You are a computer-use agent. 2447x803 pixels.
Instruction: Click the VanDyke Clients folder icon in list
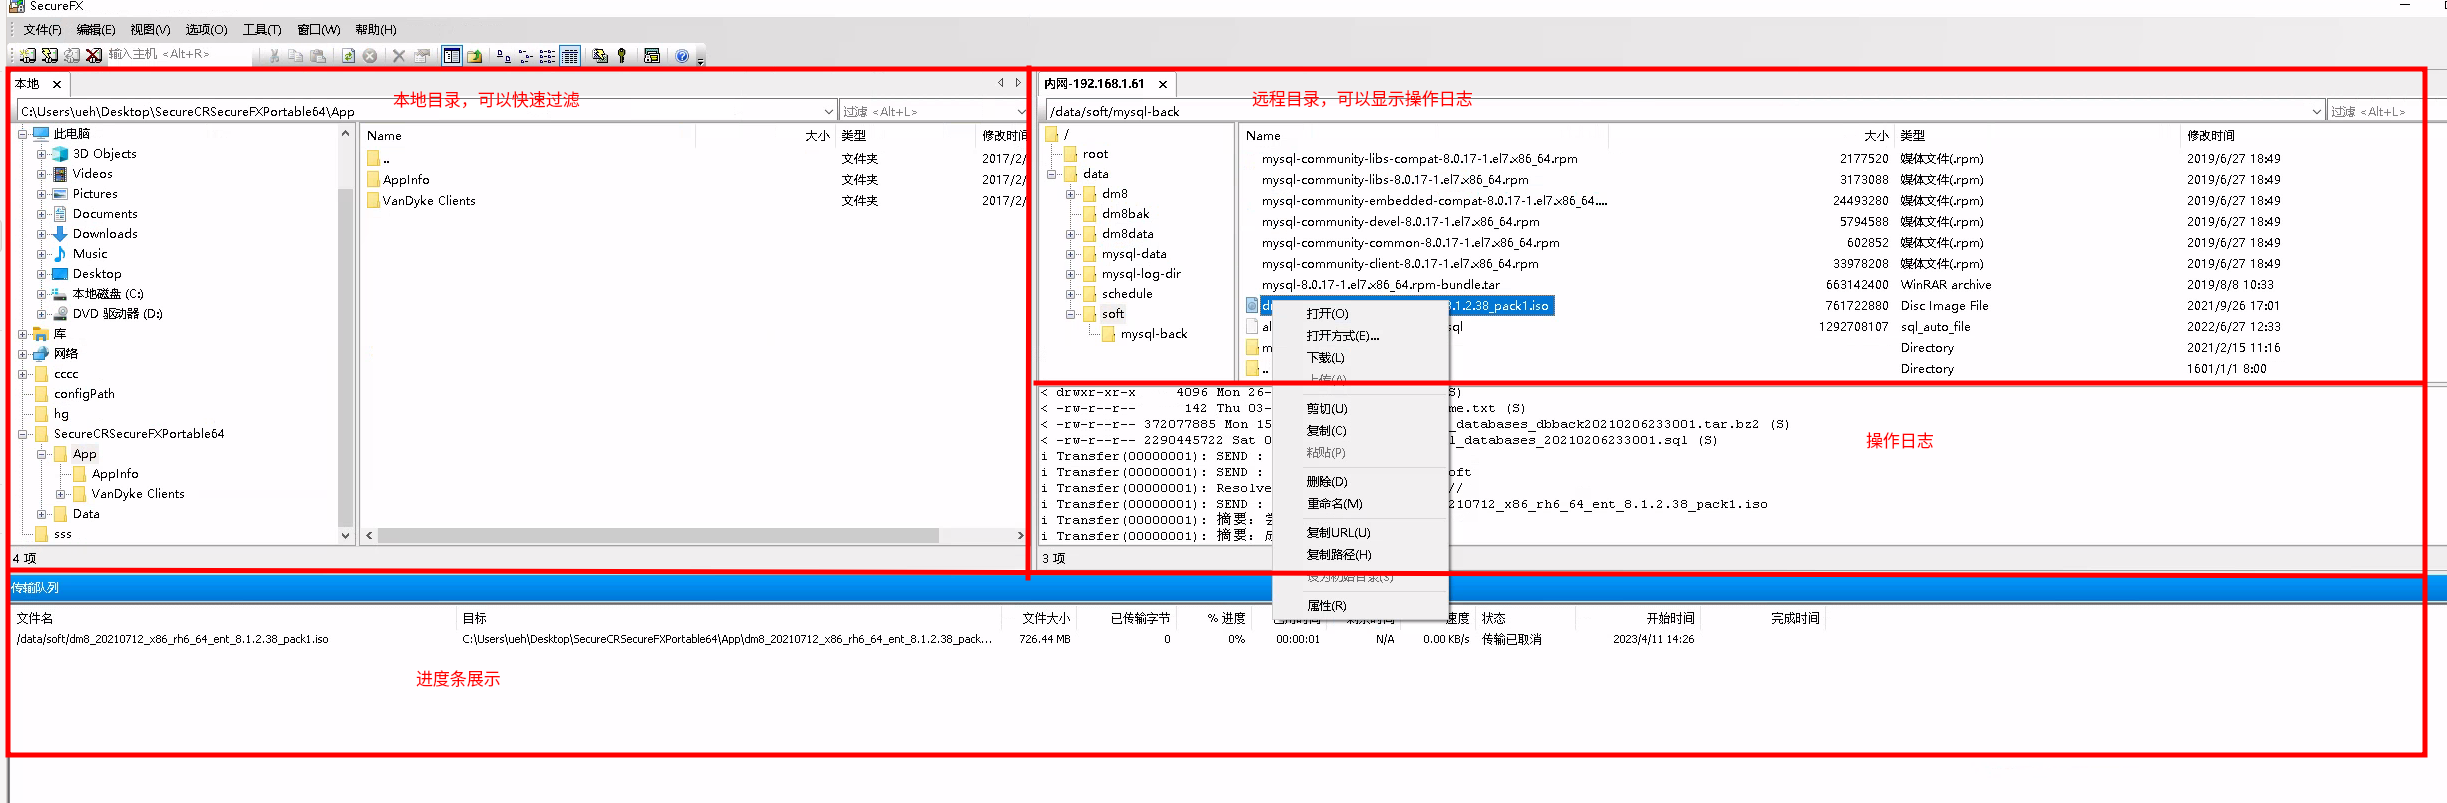[x=373, y=201]
